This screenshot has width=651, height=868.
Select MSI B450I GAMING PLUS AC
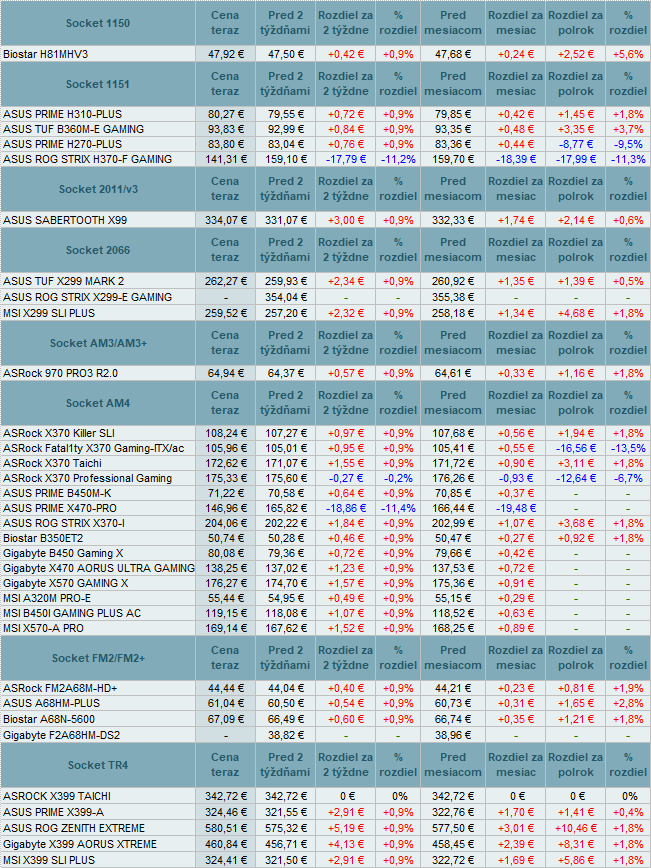tap(72, 613)
